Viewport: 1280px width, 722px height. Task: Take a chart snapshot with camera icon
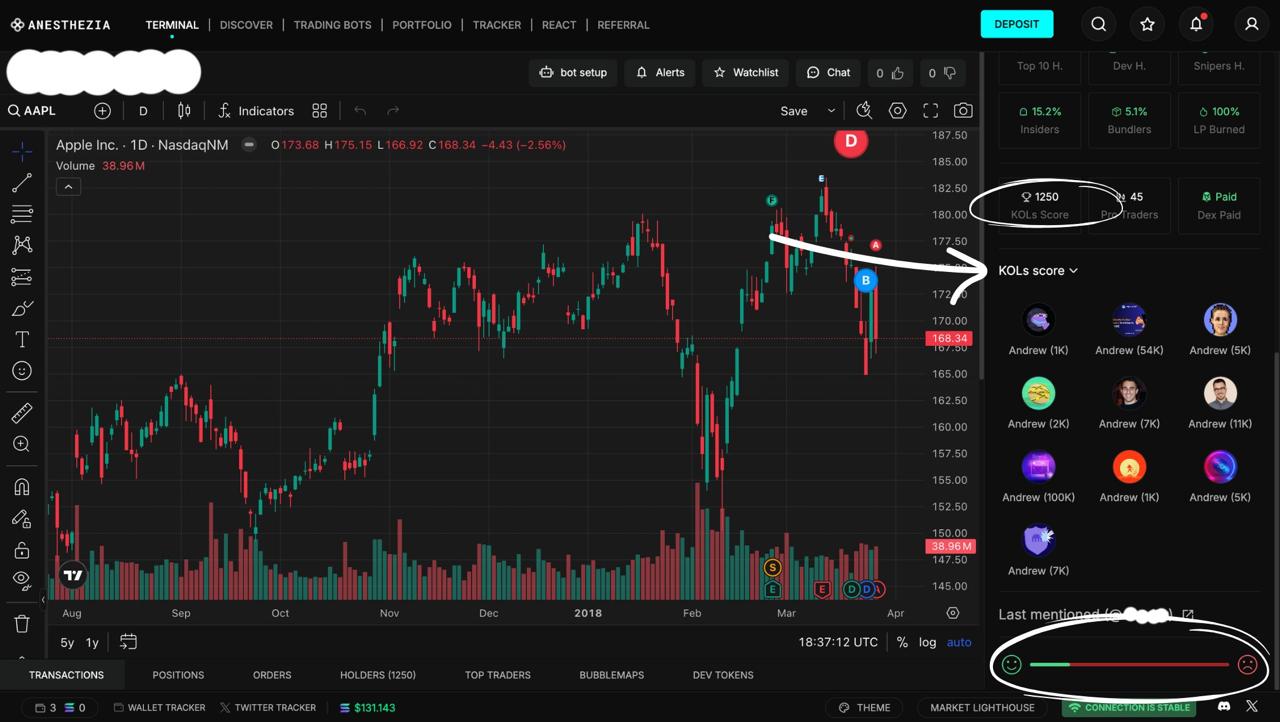(x=963, y=111)
